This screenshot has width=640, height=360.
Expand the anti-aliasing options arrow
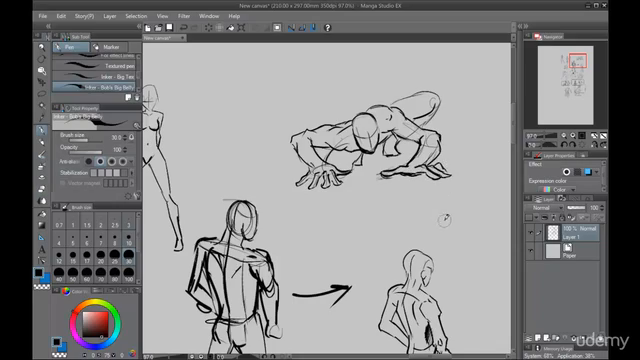click(131, 162)
